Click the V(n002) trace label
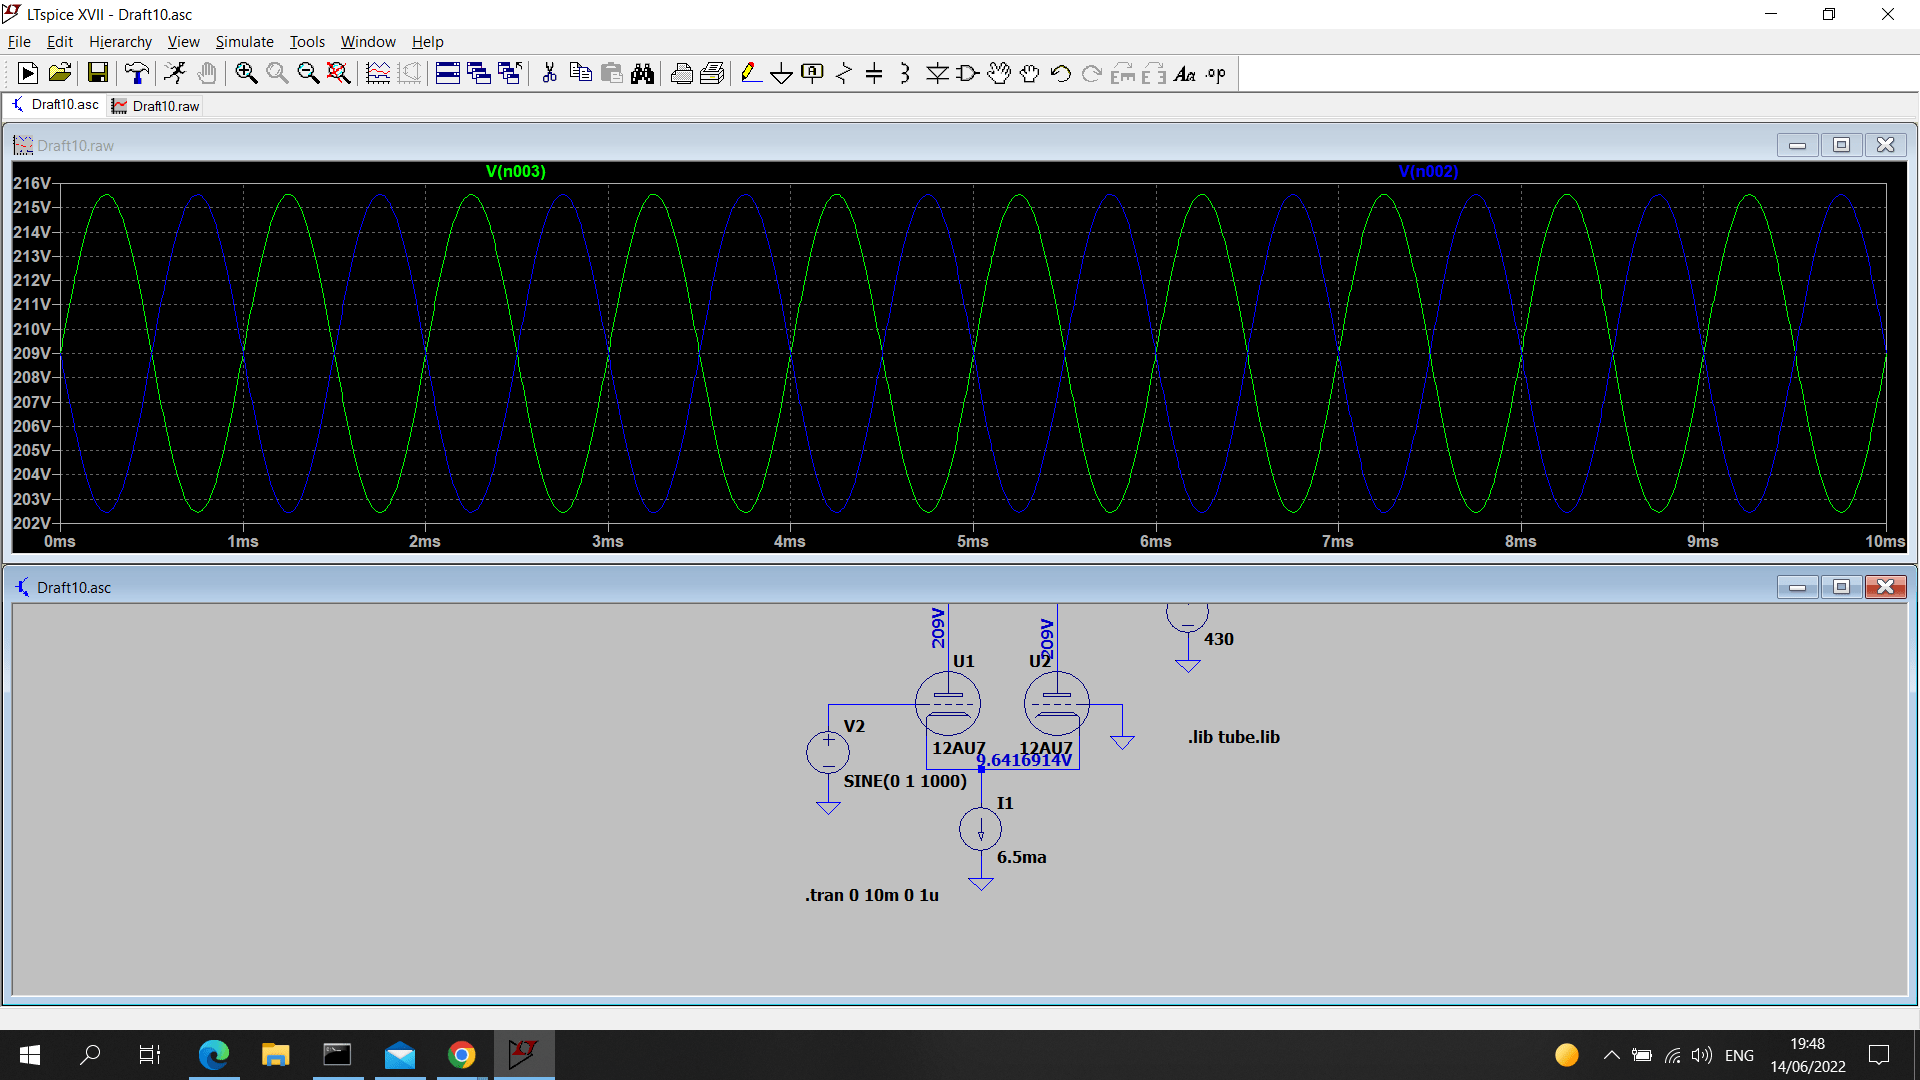This screenshot has width=1920, height=1080. 1428,171
